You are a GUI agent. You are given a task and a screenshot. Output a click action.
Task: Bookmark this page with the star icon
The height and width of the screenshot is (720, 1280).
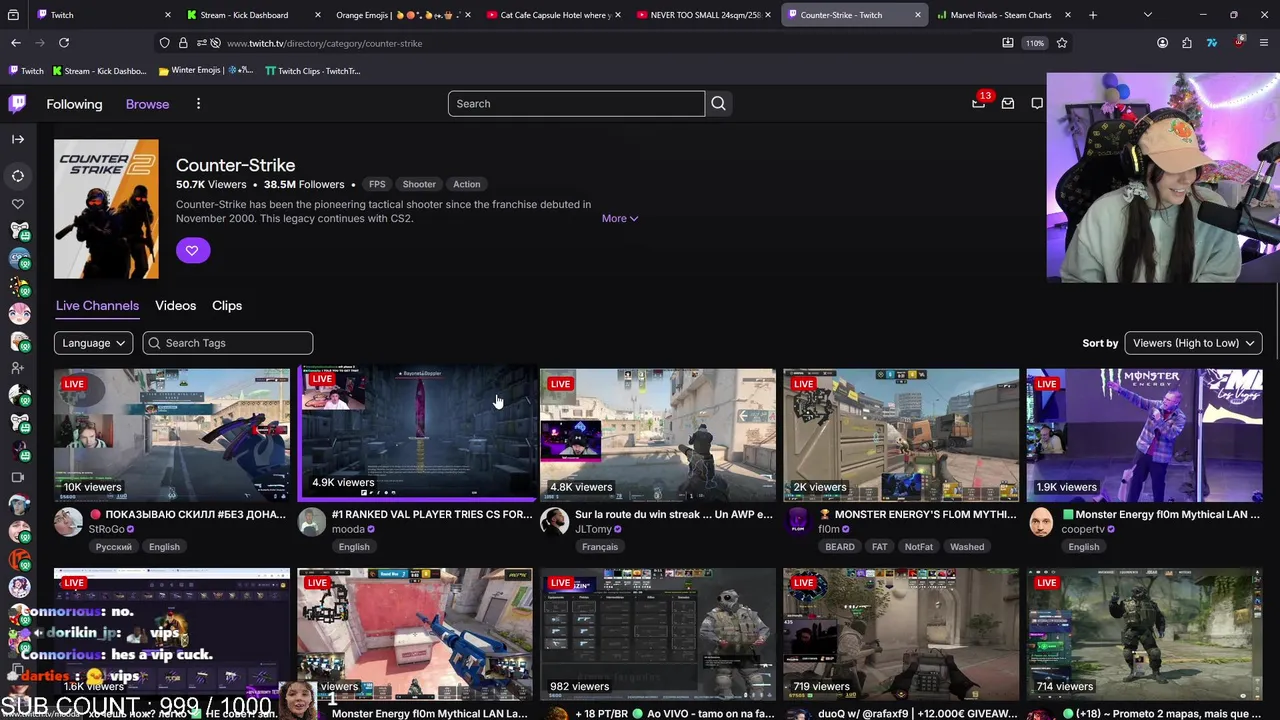(x=1062, y=43)
